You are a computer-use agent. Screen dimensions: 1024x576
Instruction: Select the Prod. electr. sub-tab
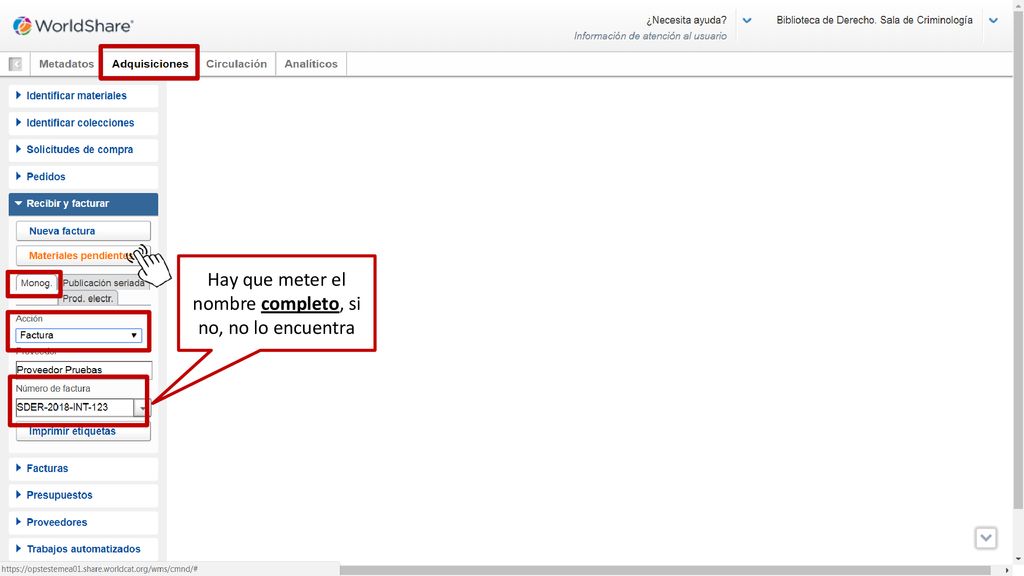click(x=88, y=298)
